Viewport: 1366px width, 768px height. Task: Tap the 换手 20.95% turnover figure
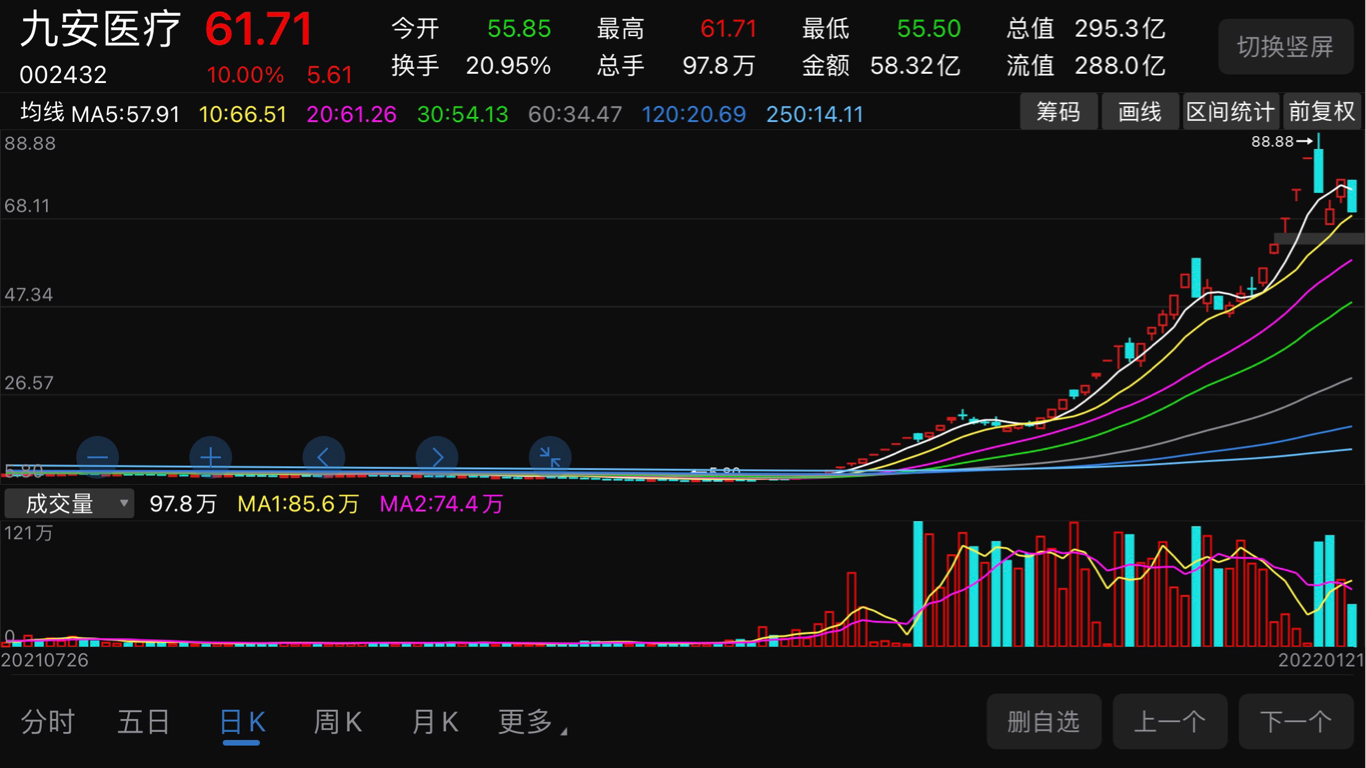coord(471,67)
